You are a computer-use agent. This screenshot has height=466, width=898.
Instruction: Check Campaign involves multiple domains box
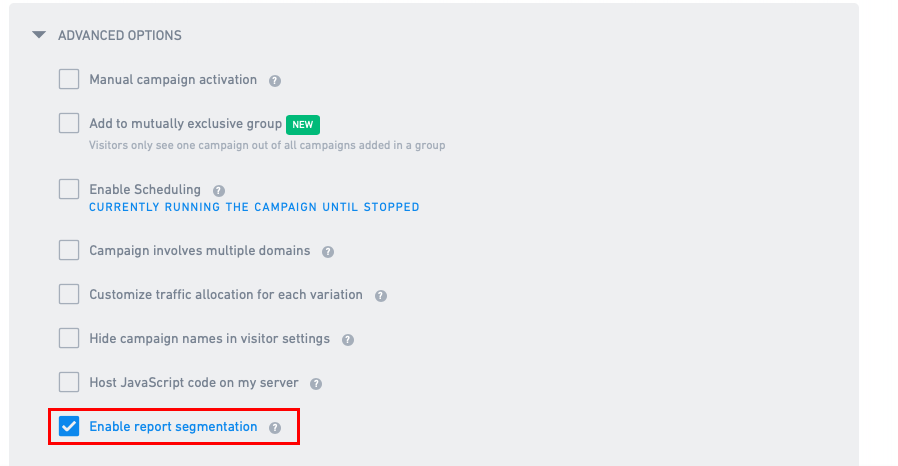tap(69, 250)
